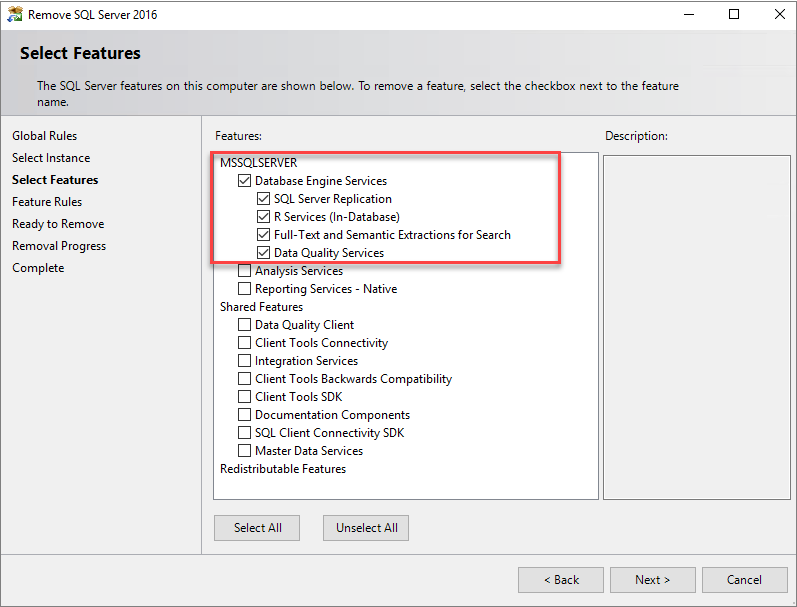The image size is (797, 607).
Task: Select SQL Client Connectivity SDK checkbox
Action: (244, 432)
